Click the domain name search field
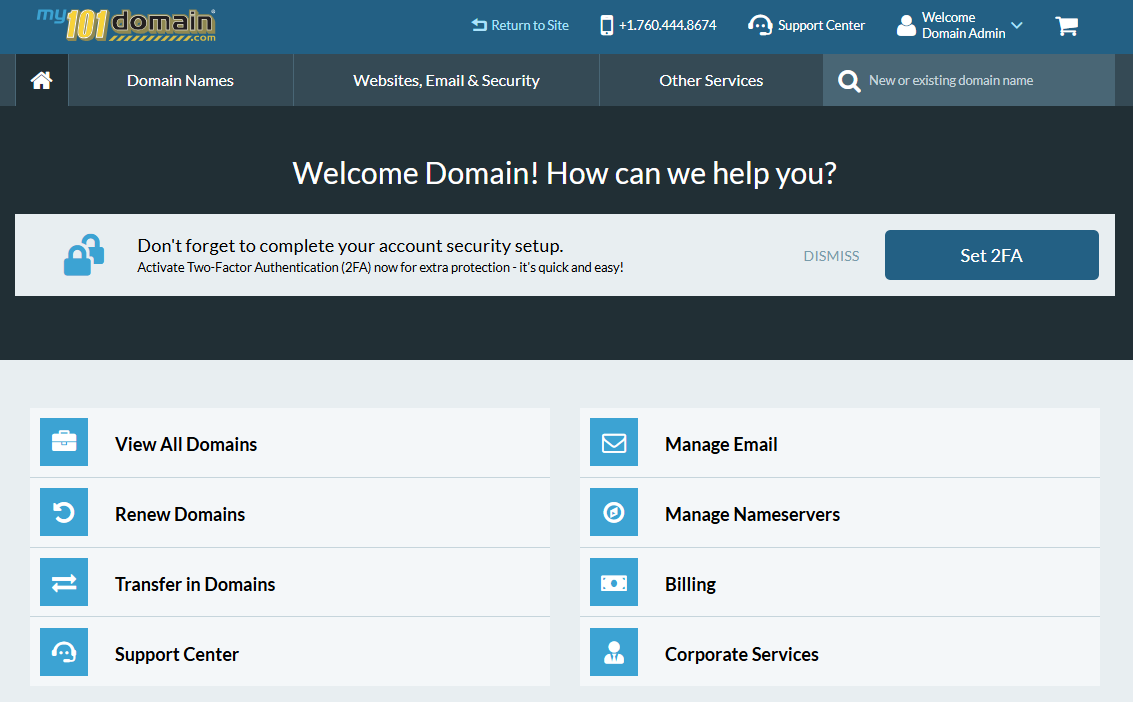Viewport: 1133px width, 702px height. click(985, 81)
